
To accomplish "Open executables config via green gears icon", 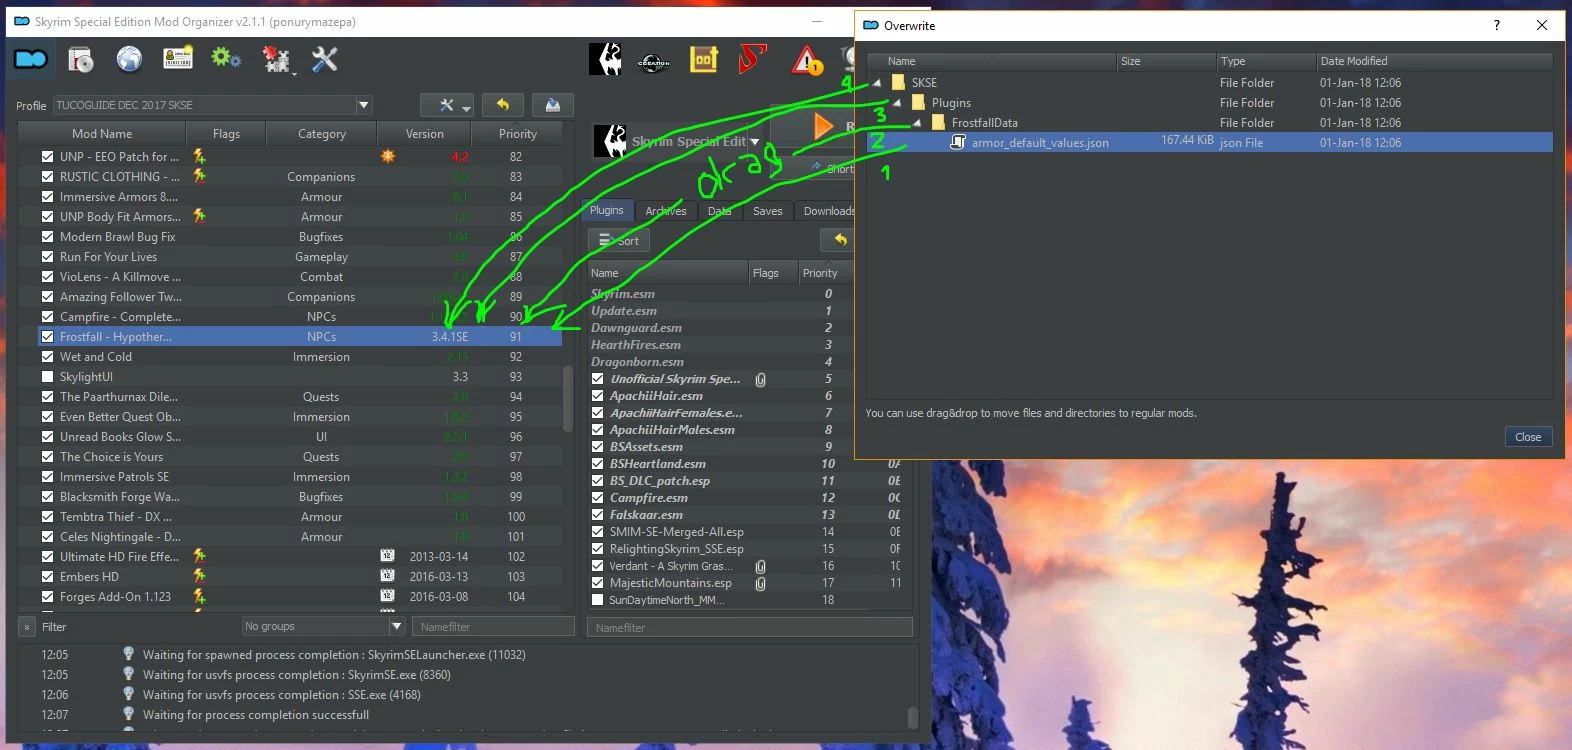I will pyautogui.click(x=226, y=59).
